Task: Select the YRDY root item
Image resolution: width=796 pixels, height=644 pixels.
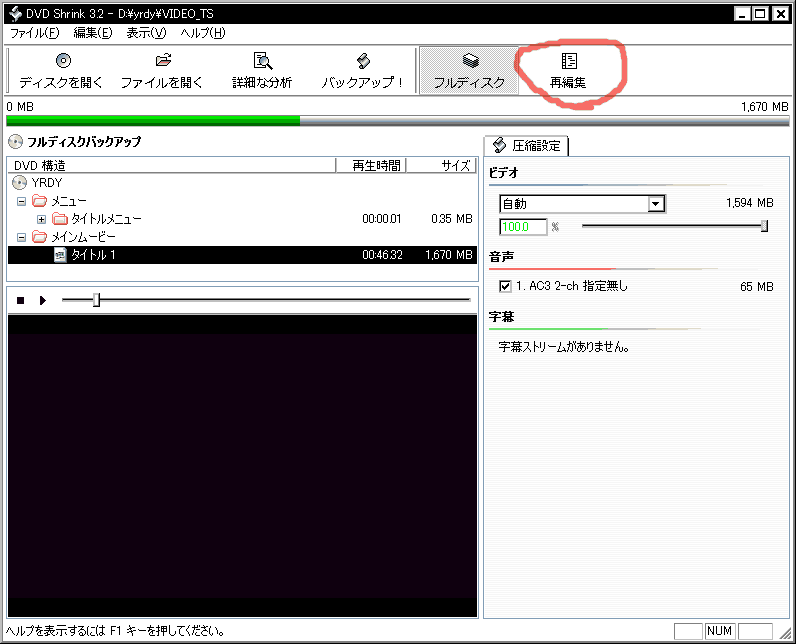Action: (47, 182)
